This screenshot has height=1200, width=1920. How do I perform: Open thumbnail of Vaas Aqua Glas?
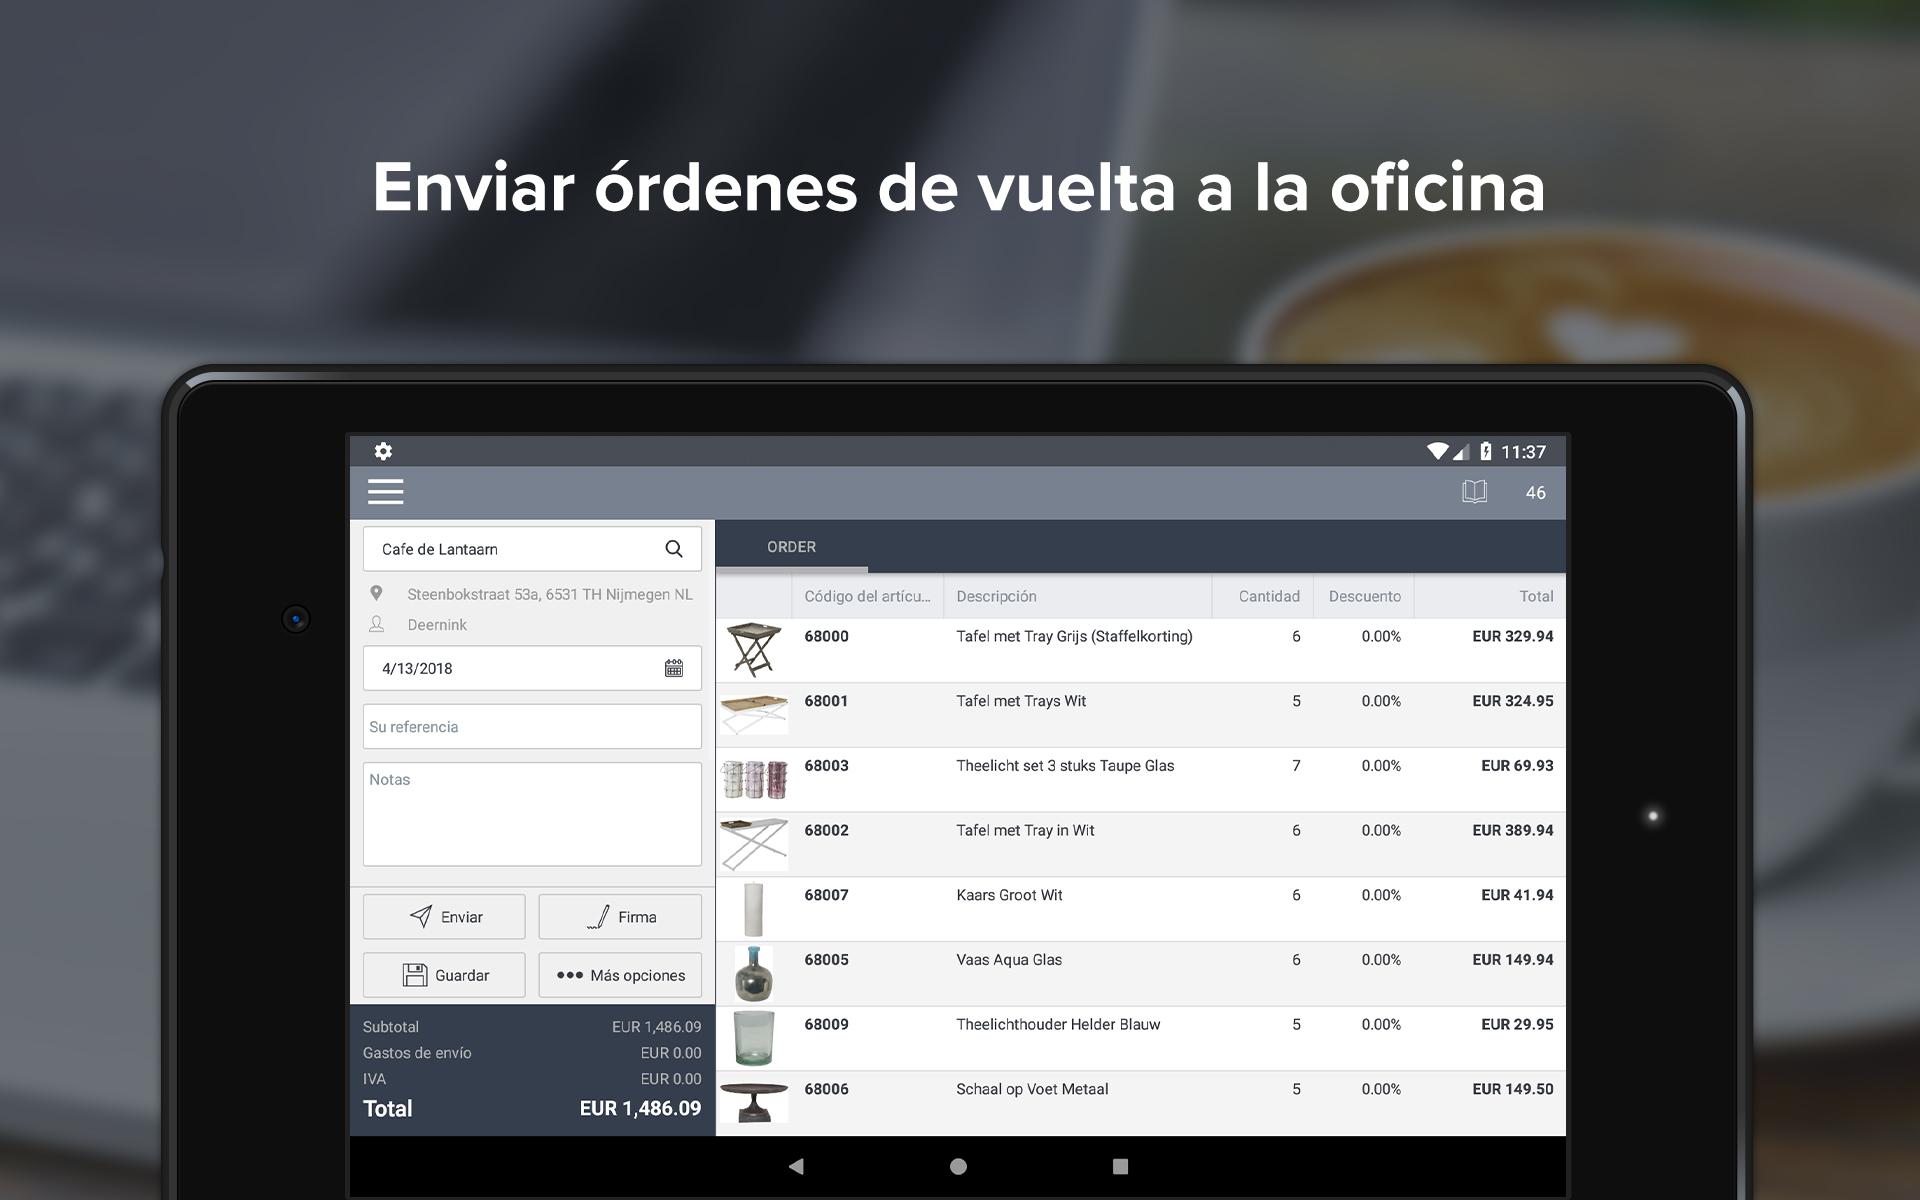coord(754,973)
